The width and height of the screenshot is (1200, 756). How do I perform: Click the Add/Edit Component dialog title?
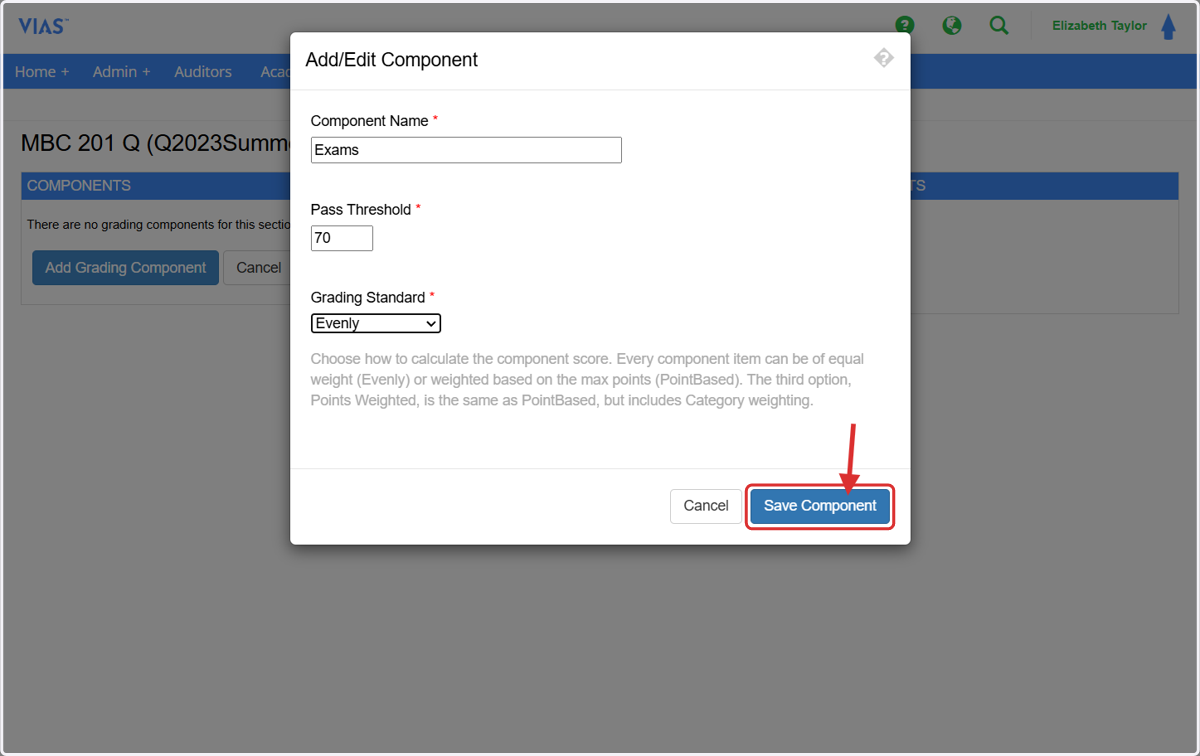392,60
